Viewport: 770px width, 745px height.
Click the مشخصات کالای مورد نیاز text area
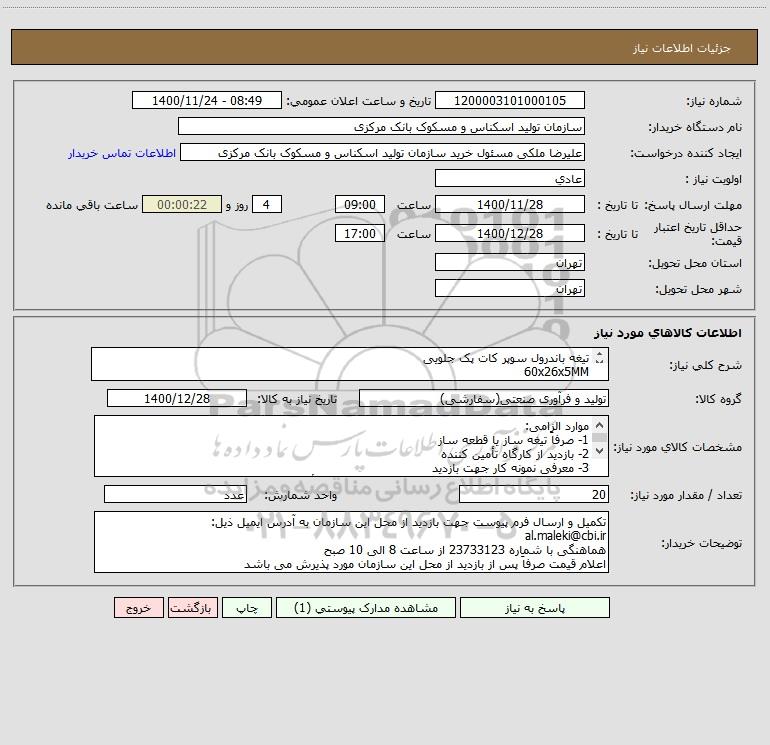[351, 446]
